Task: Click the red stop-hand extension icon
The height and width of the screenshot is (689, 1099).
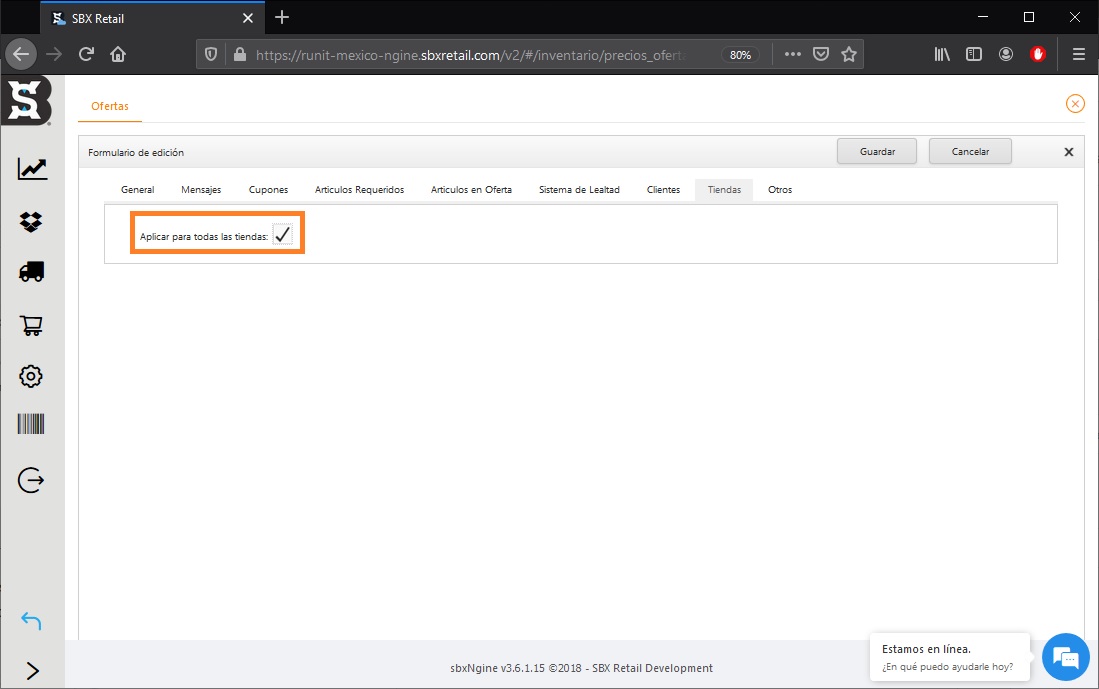Action: [1038, 54]
